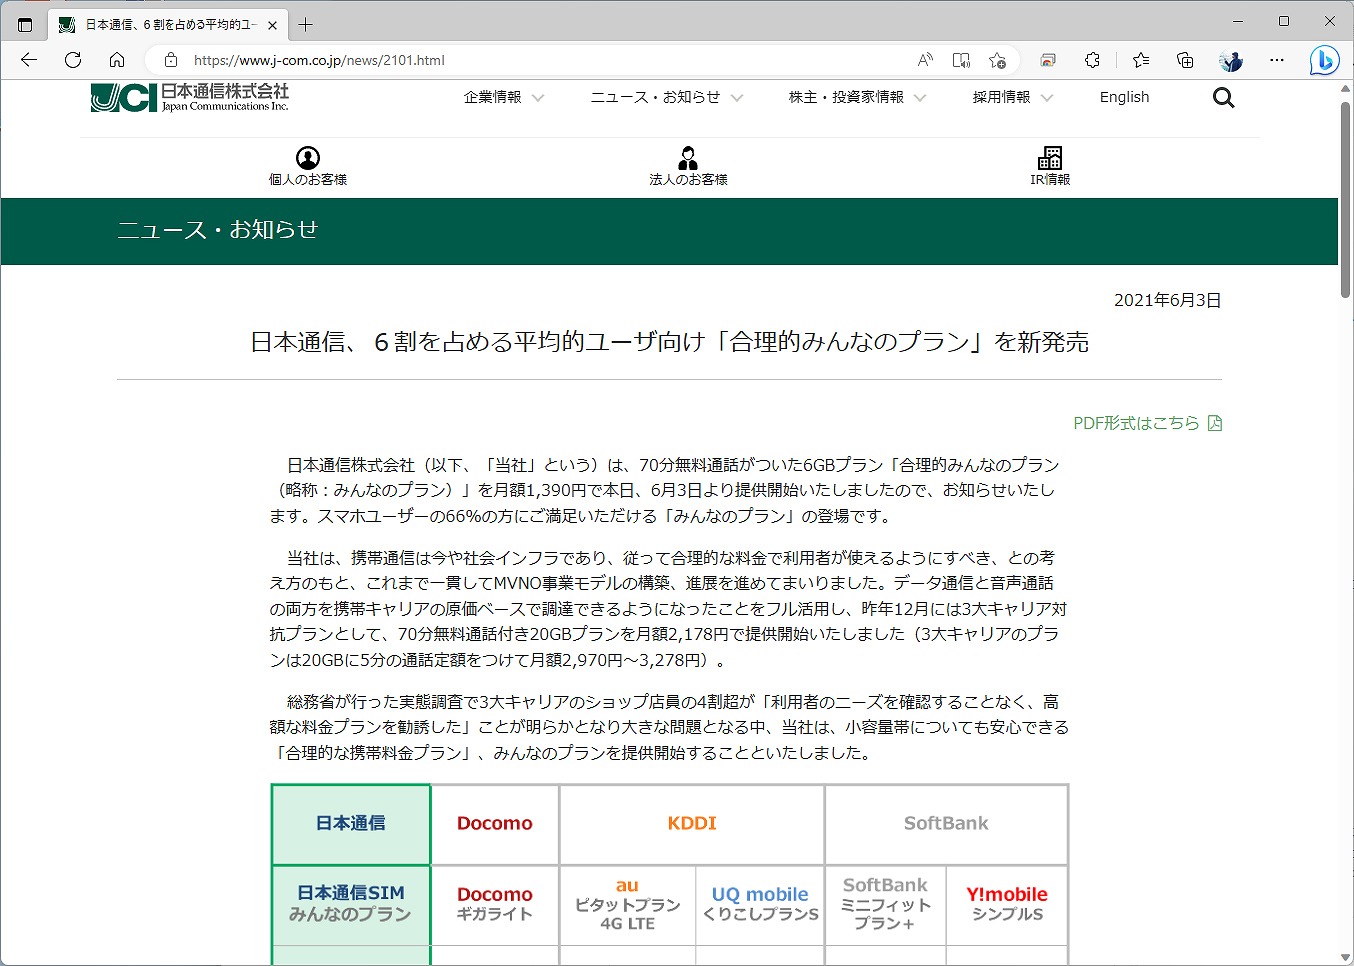Screen dimensions: 1354x966
Task: Click the toolbar icon left of Extensions
Action: tap(1048, 60)
